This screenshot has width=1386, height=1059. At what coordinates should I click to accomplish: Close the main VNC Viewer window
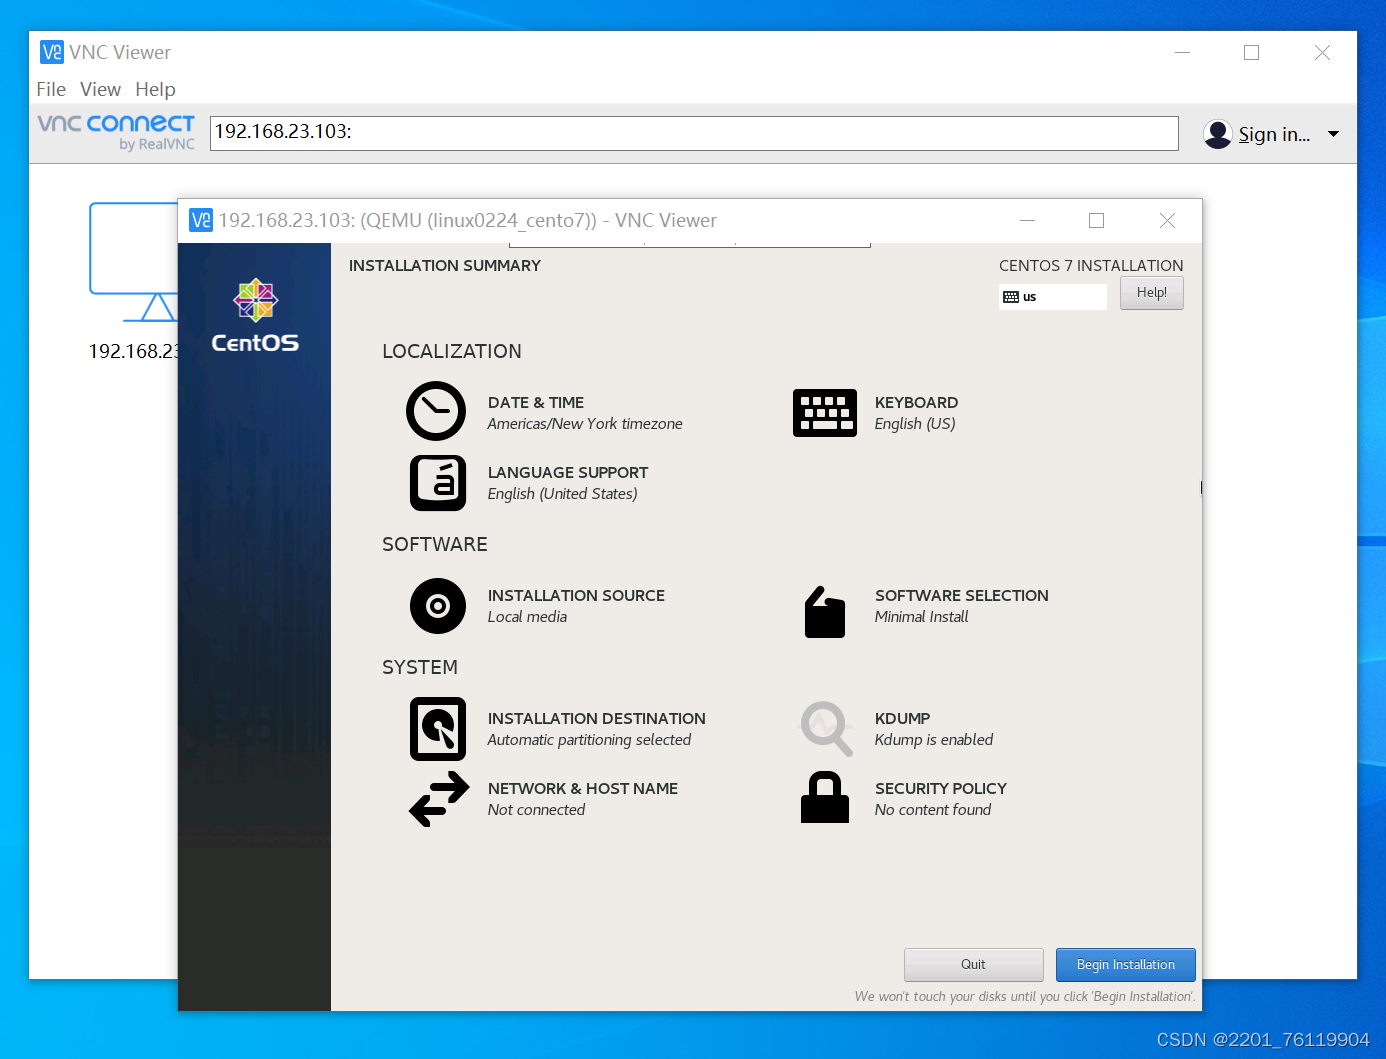(1322, 52)
